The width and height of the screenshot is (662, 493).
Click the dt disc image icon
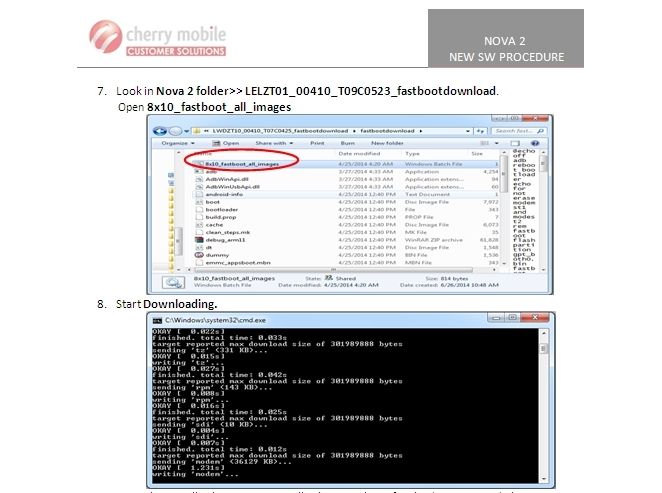pos(199,247)
